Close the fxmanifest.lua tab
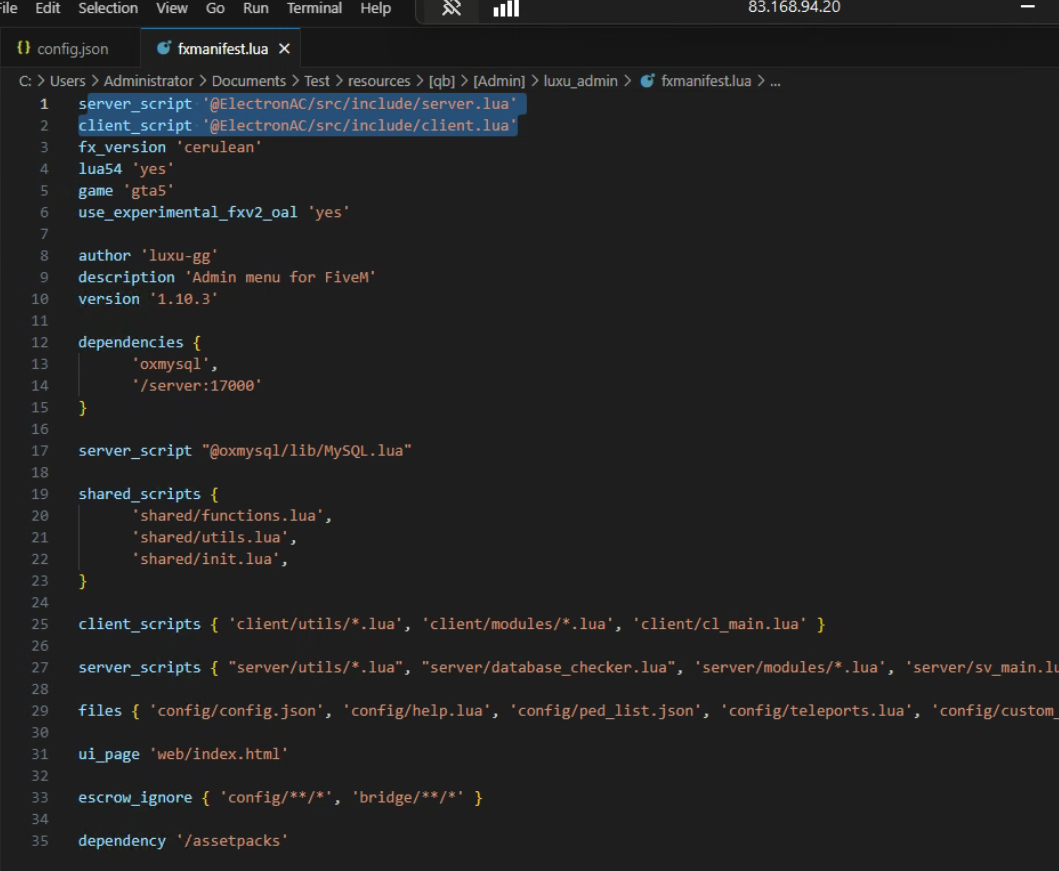Image resolution: width=1059 pixels, height=871 pixels. click(284, 49)
